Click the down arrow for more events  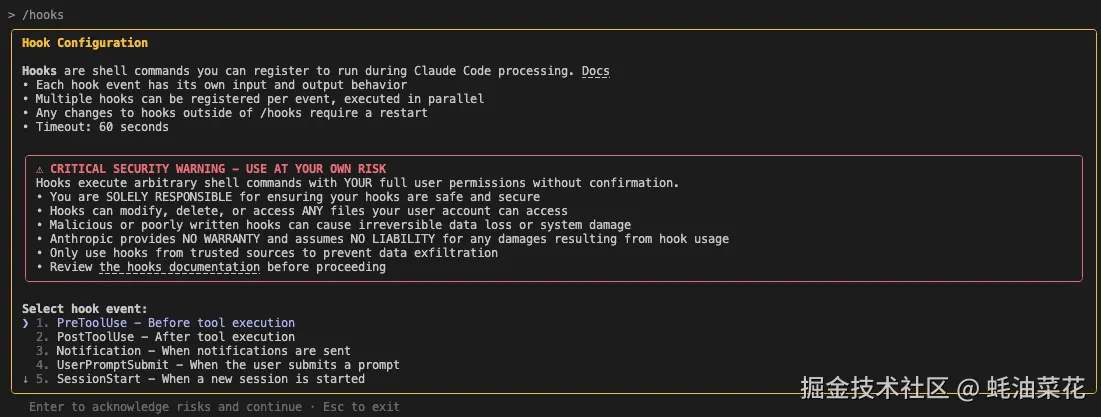coord(25,379)
